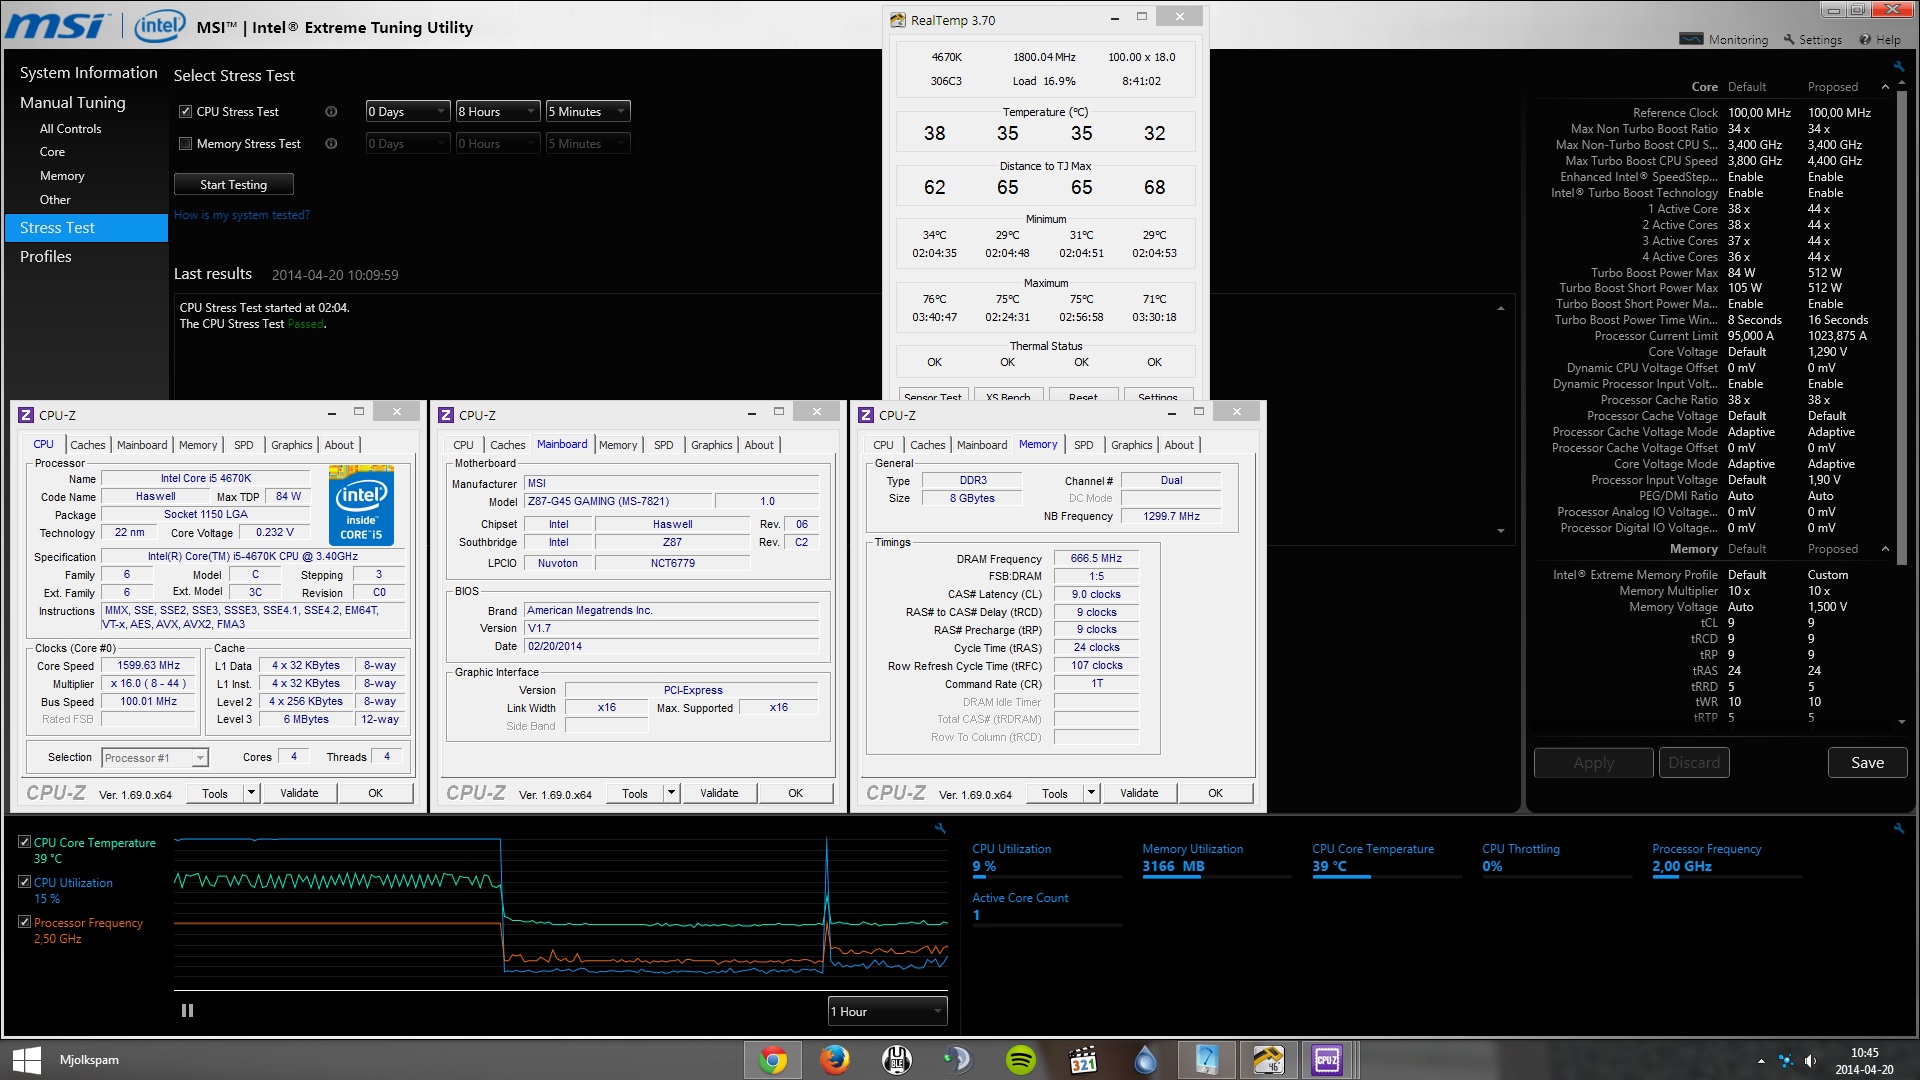Toggle Processor Frequency graph checkbox
The width and height of the screenshot is (1920, 1080).
click(24, 922)
